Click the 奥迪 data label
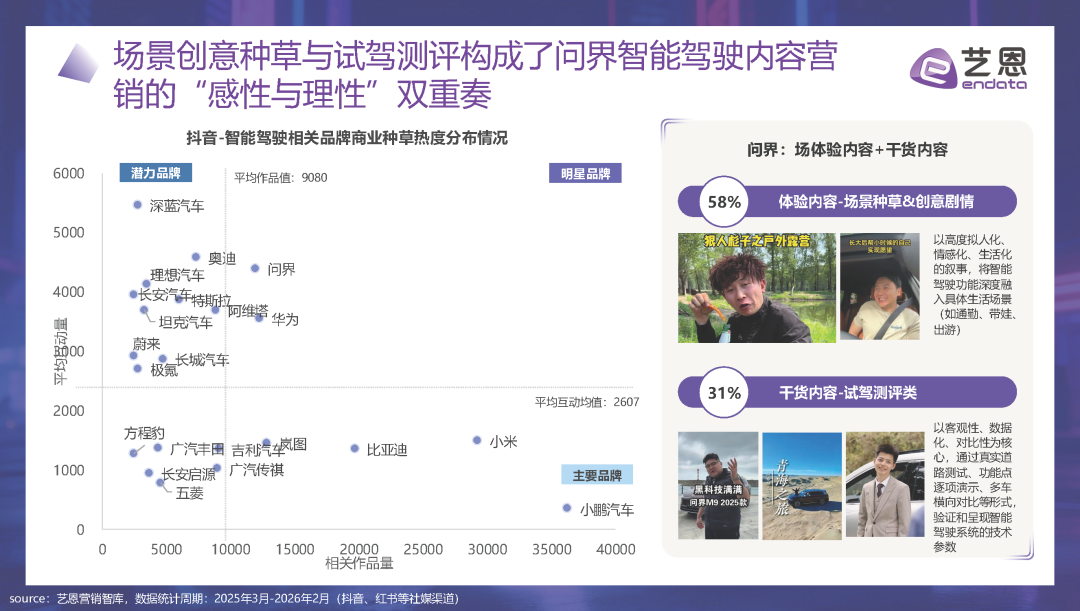Image resolution: width=1080 pixels, height=611 pixels. (x=222, y=258)
